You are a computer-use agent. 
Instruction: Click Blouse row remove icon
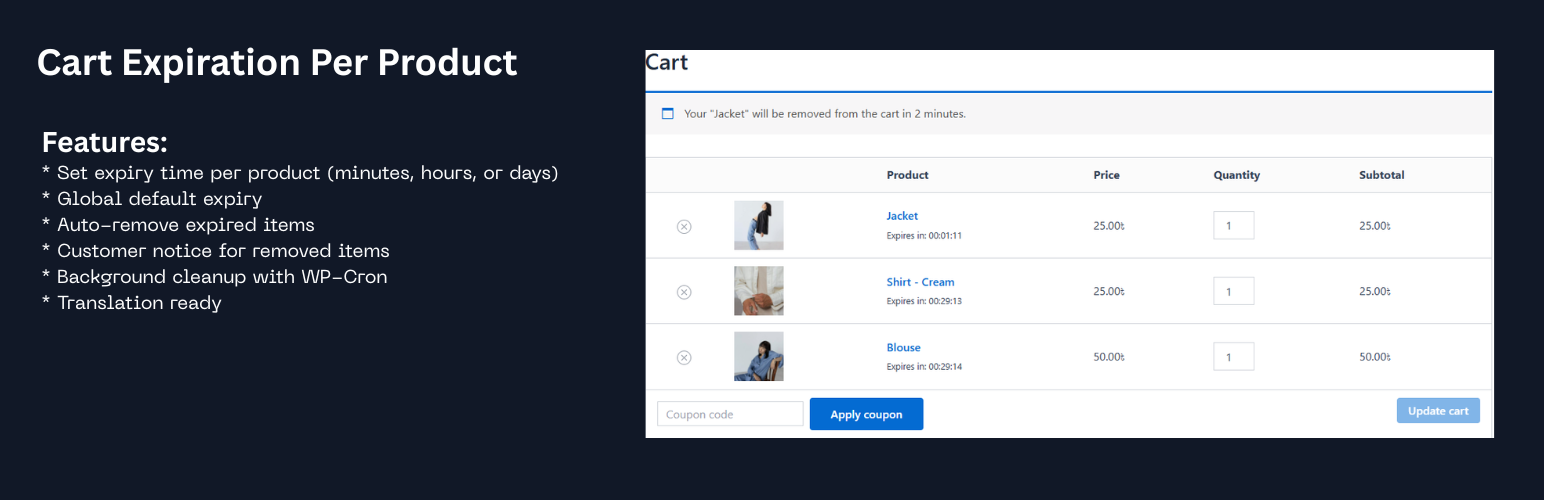coord(684,357)
